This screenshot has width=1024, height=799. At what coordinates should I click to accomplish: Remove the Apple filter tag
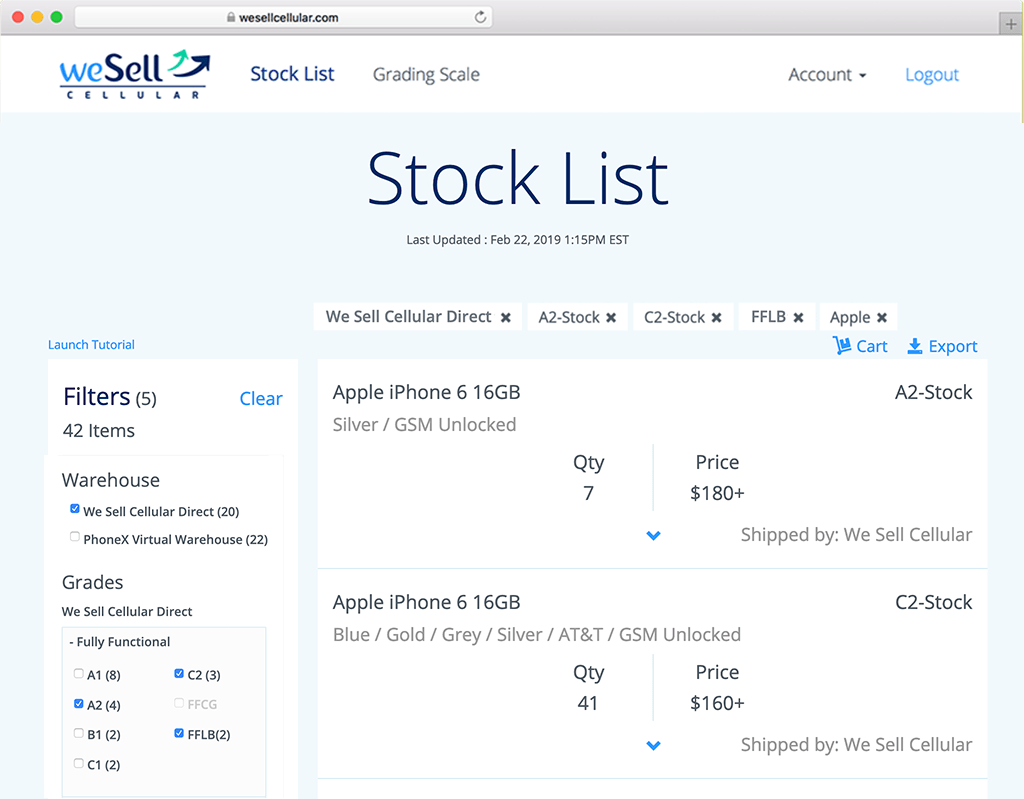click(x=882, y=318)
